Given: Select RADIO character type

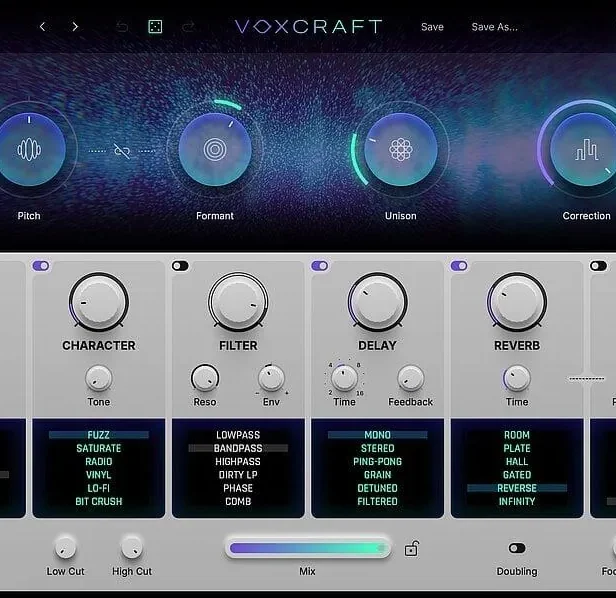Looking at the screenshot, I should pyautogui.click(x=99, y=462).
